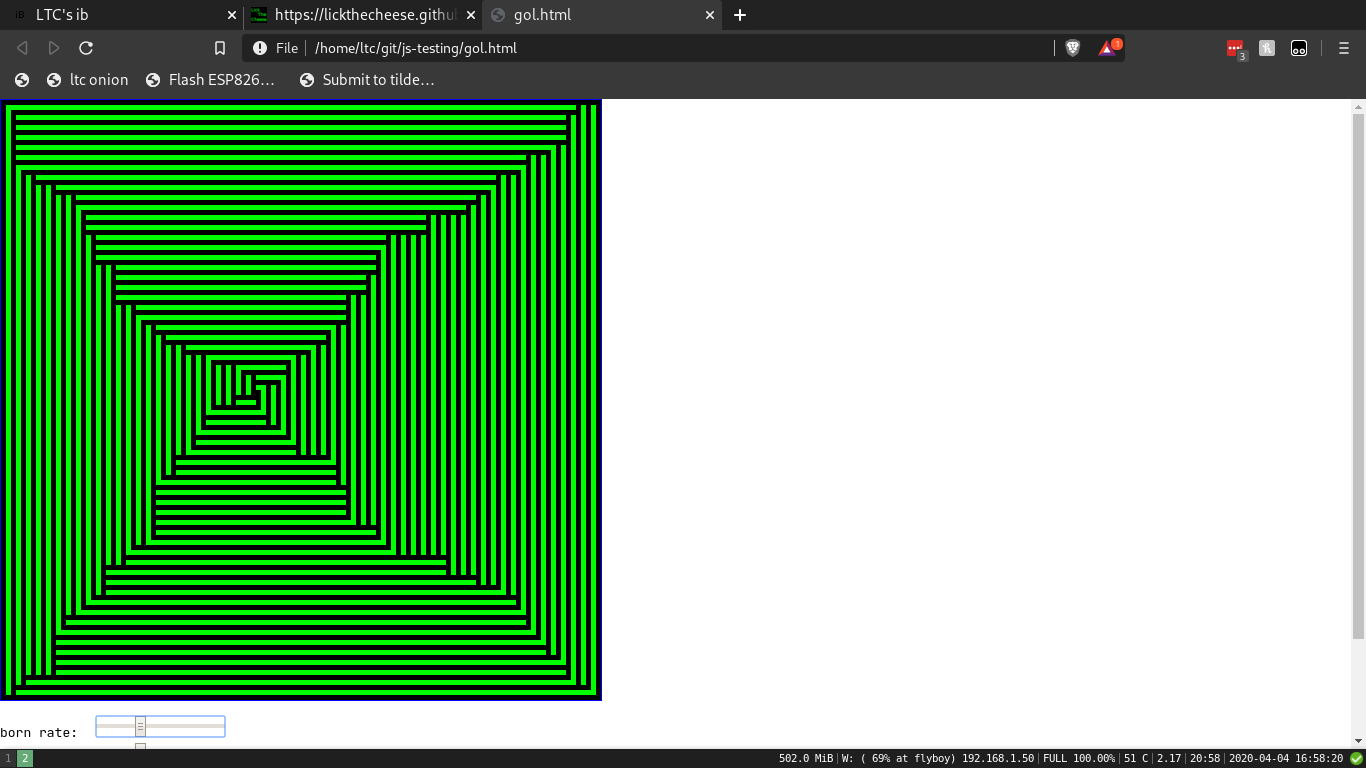
Task: Click the born rate slider
Action: (x=160, y=727)
